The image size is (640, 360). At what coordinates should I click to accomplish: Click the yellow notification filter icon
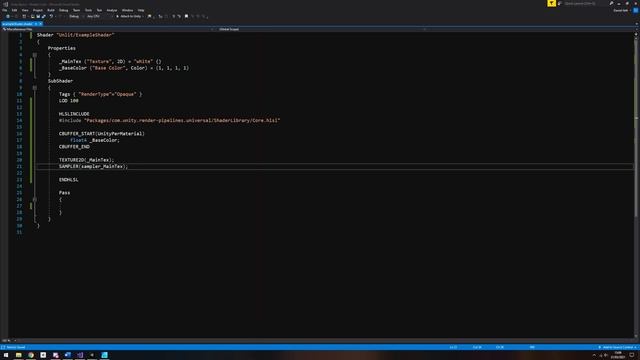pyautogui.click(x=551, y=3)
